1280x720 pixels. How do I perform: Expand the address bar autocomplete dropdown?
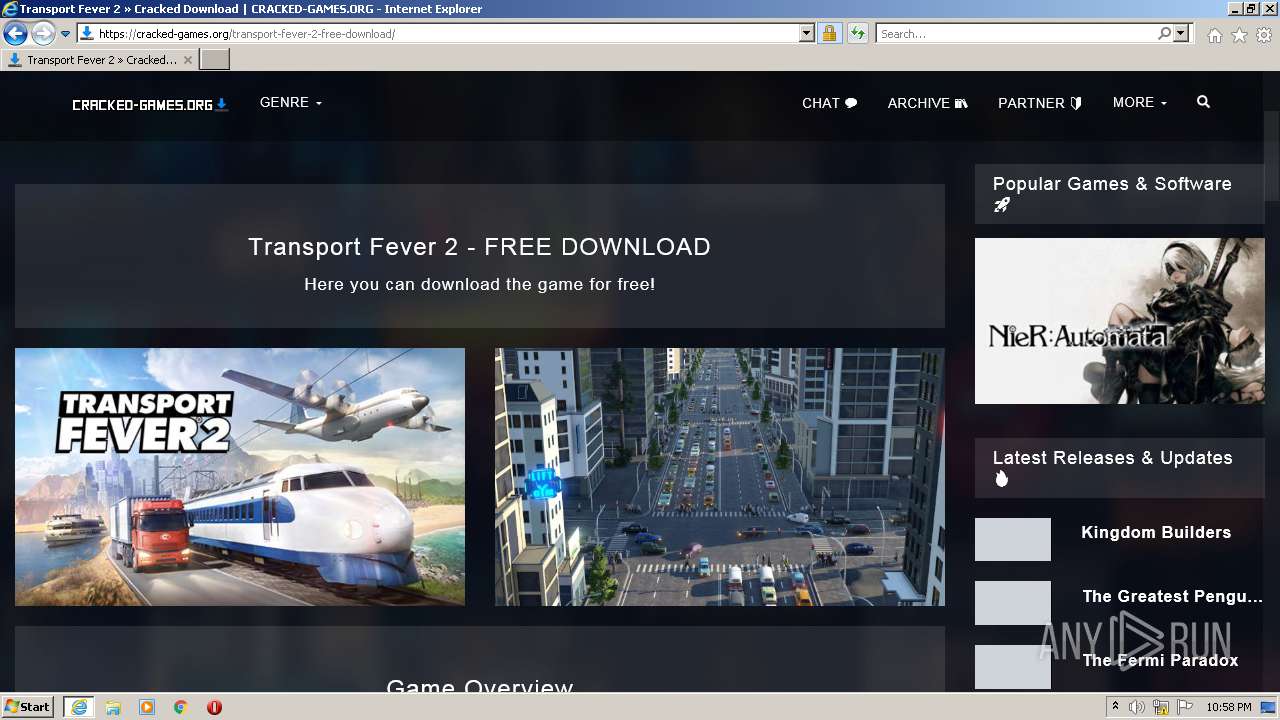807,34
